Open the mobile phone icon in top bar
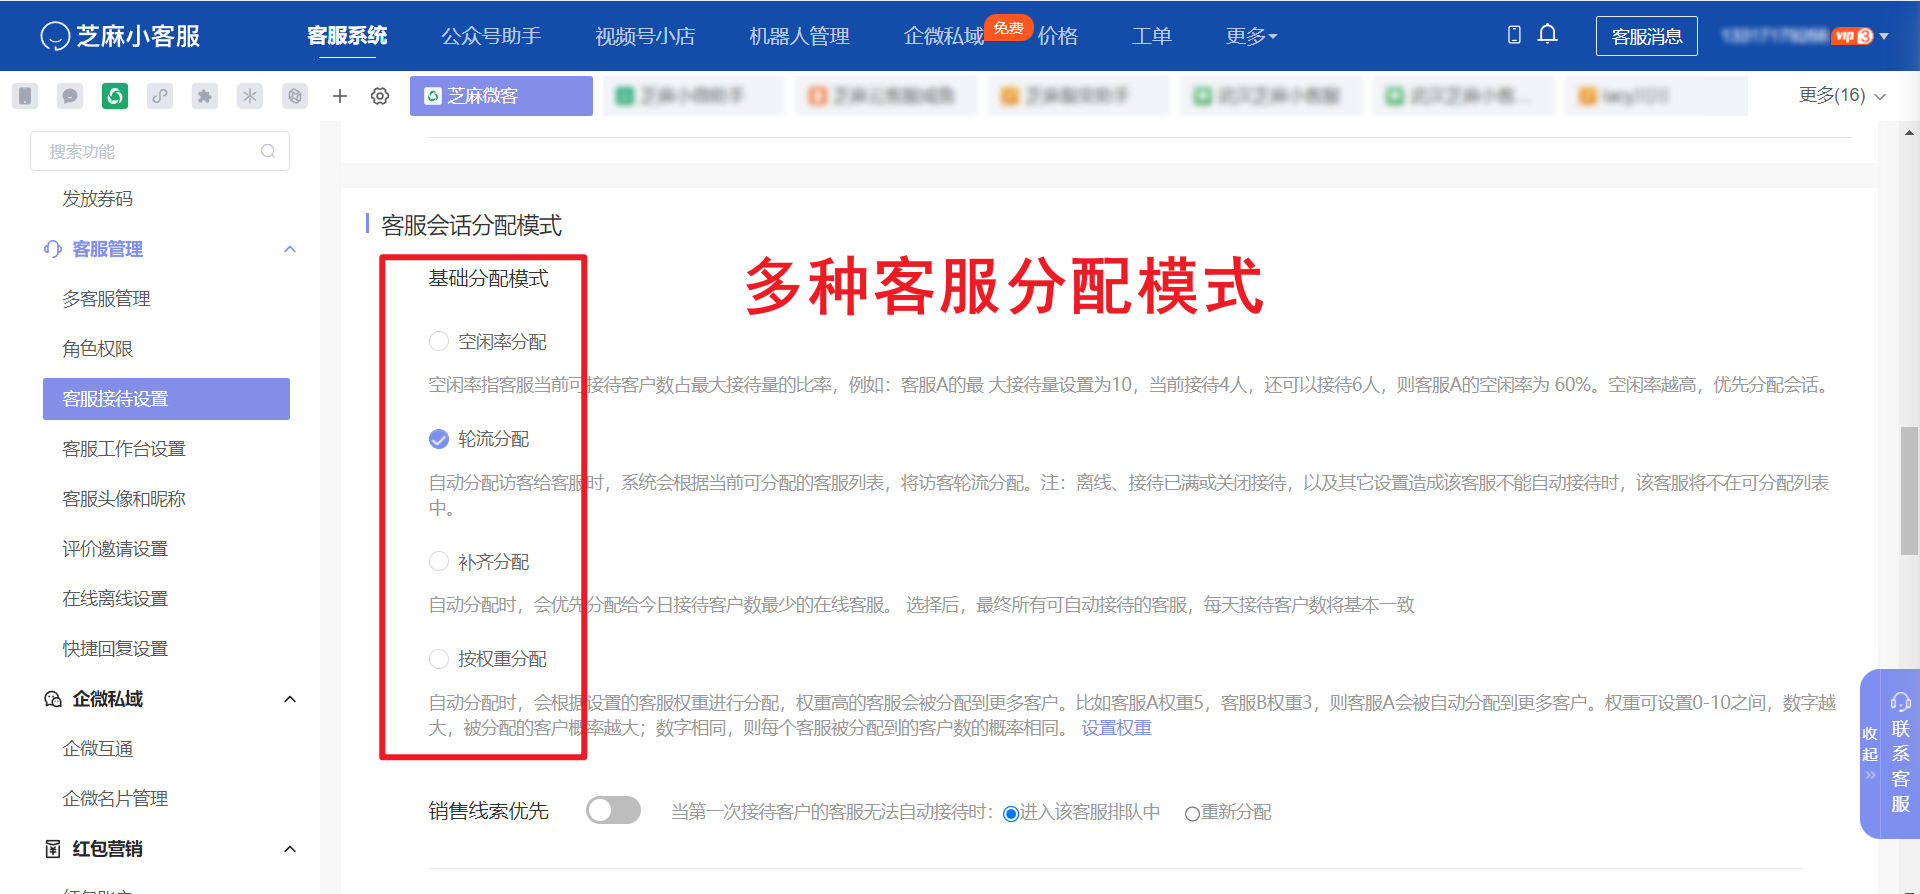 [x=1514, y=35]
